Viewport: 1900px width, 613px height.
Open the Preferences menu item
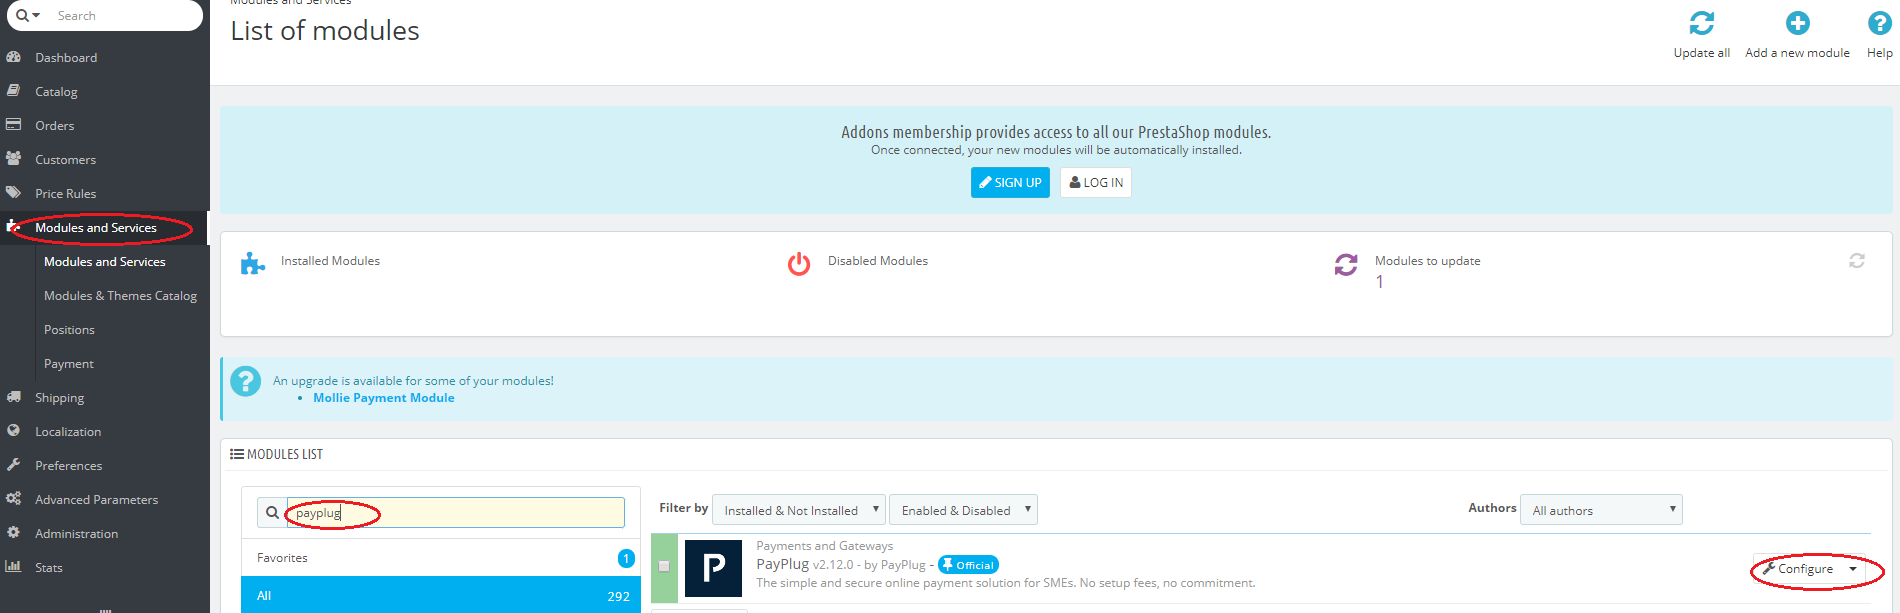tap(68, 466)
